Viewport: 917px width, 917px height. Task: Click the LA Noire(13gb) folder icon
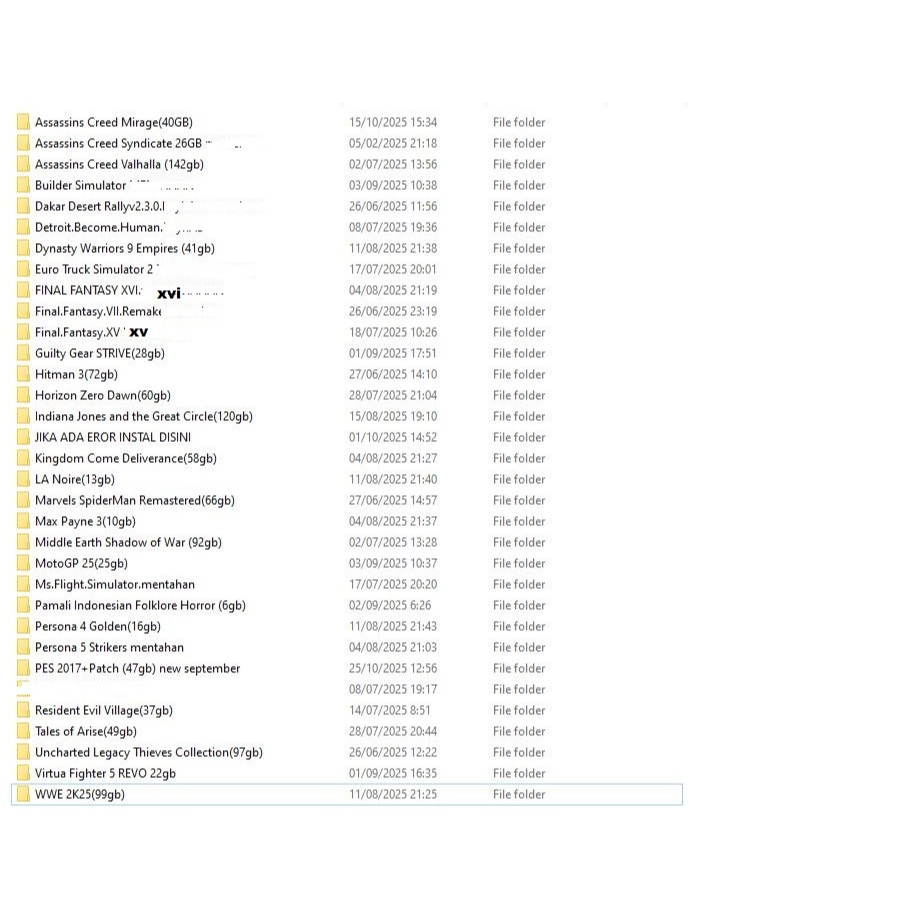(23, 479)
